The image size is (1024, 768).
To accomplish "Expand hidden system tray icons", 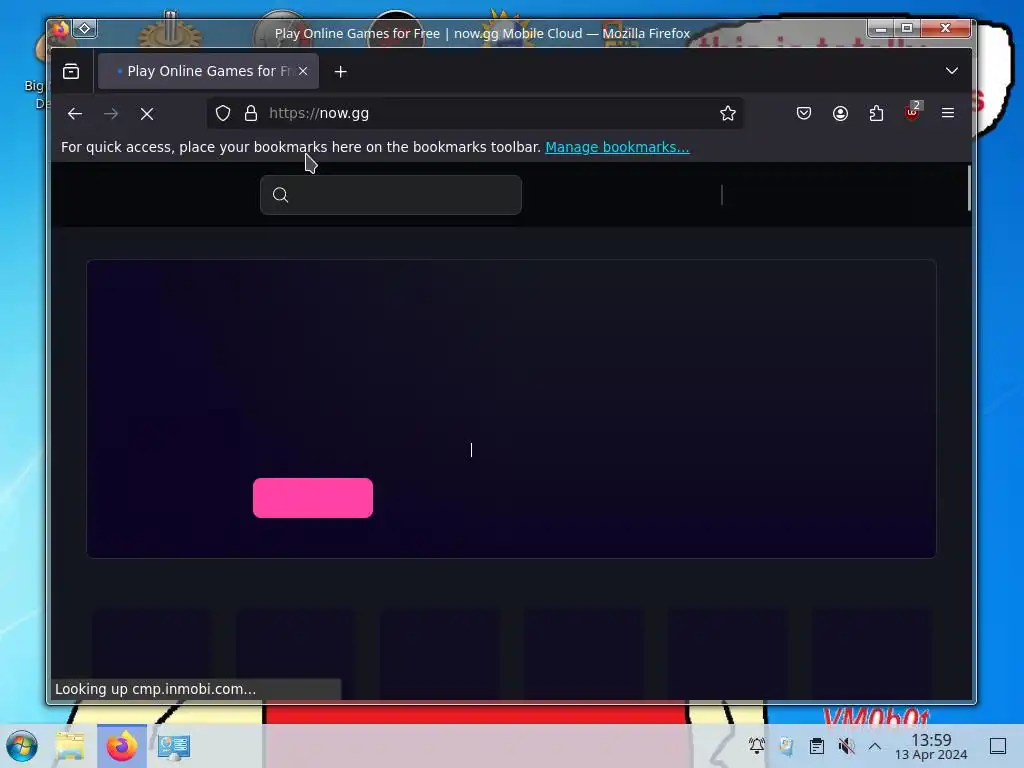I will (x=875, y=746).
